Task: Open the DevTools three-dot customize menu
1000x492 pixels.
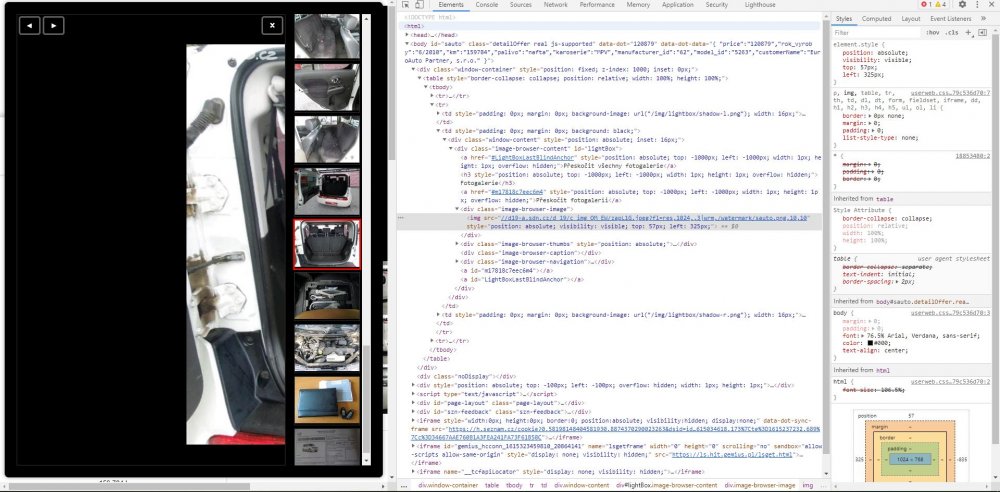Action: coord(977,4)
